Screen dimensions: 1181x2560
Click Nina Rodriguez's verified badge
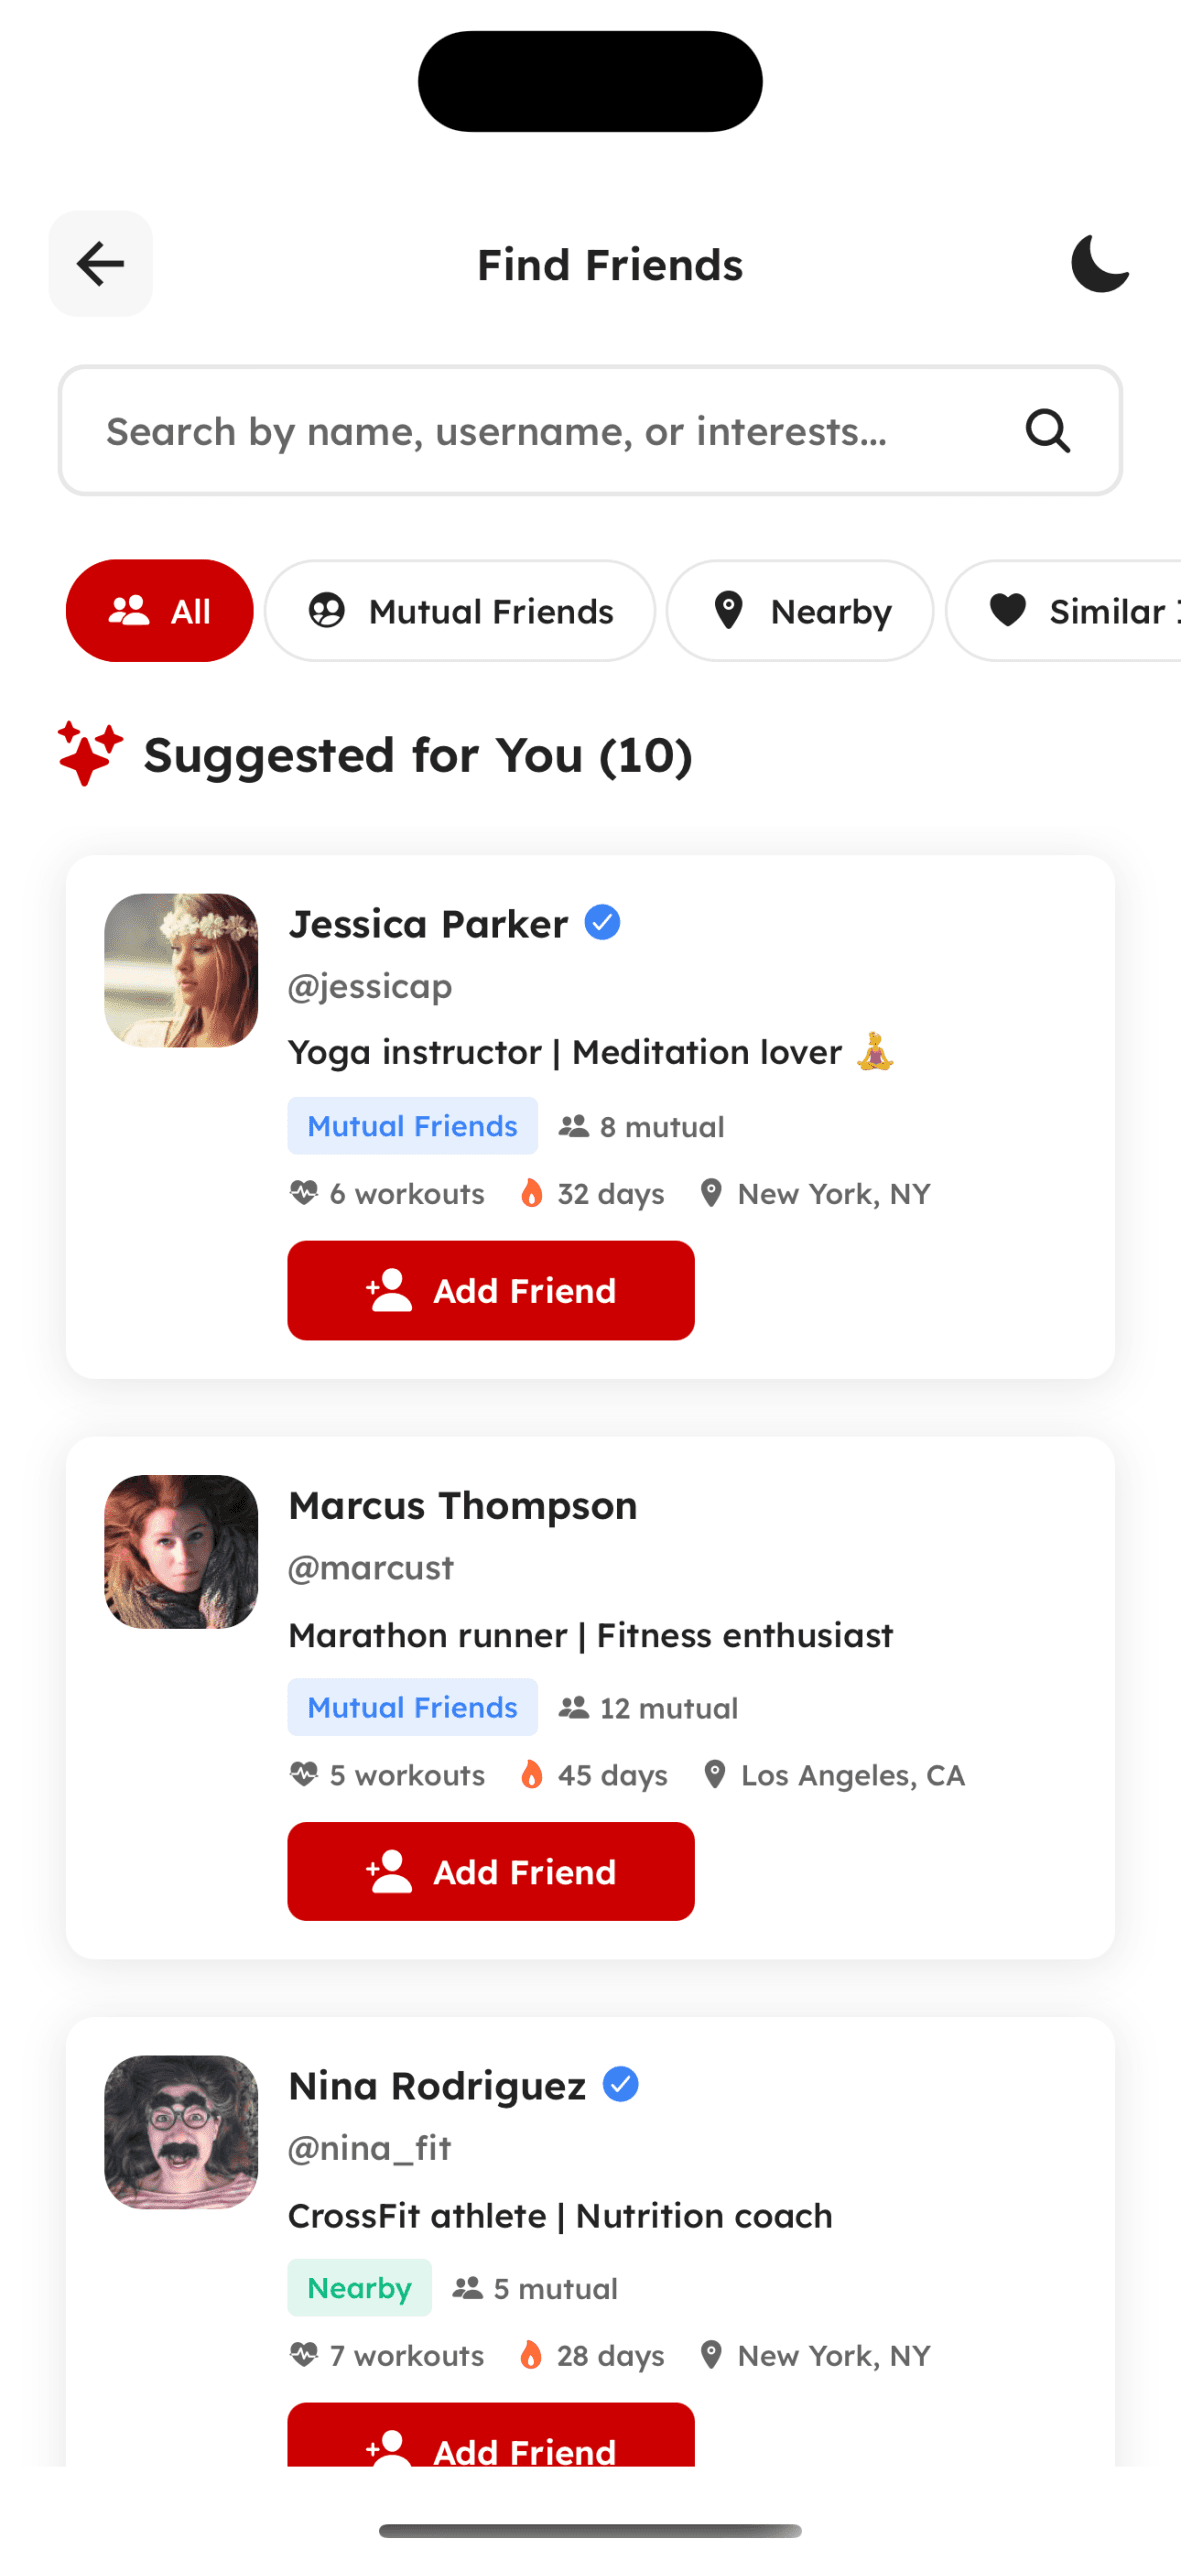pyautogui.click(x=620, y=2085)
